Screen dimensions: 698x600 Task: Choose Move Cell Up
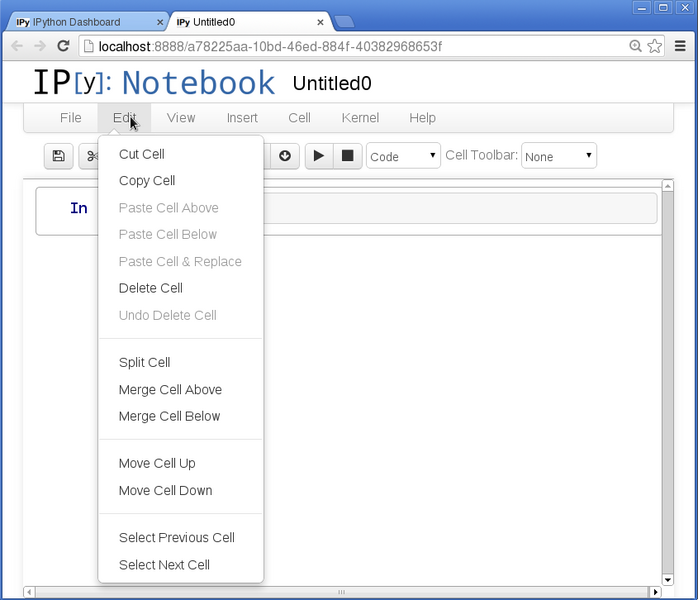coord(181,464)
